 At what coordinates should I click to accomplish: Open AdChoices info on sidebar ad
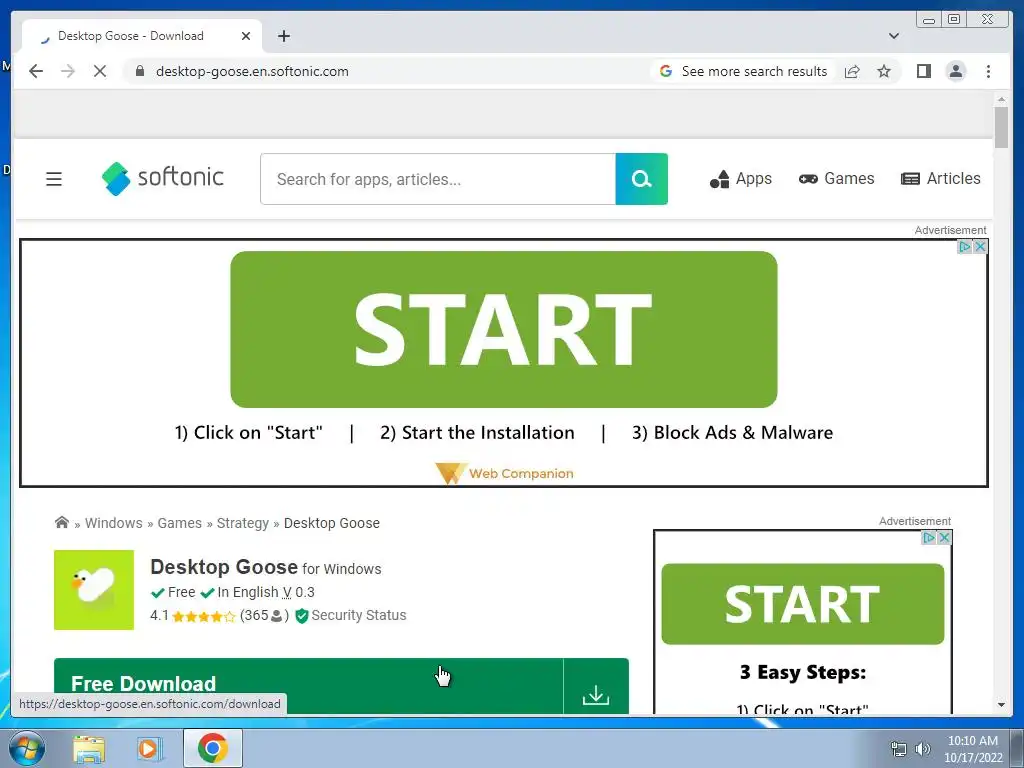click(929, 537)
